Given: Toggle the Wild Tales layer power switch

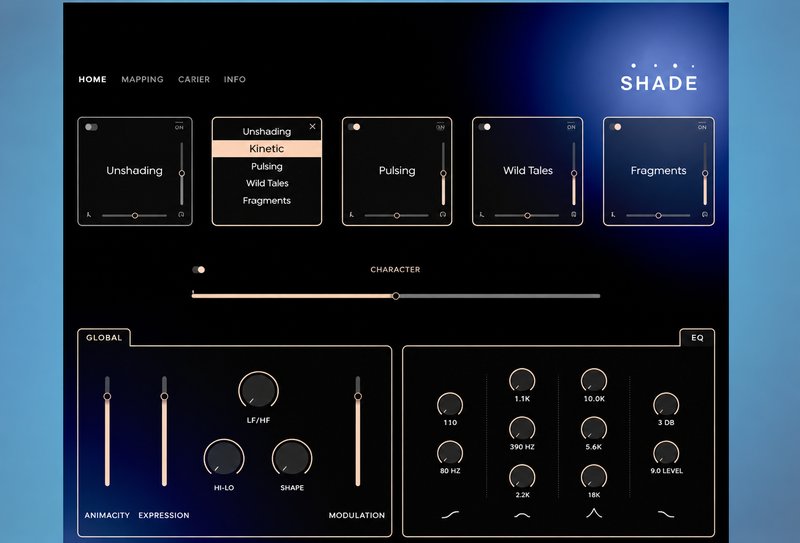Looking at the screenshot, I should (485, 127).
